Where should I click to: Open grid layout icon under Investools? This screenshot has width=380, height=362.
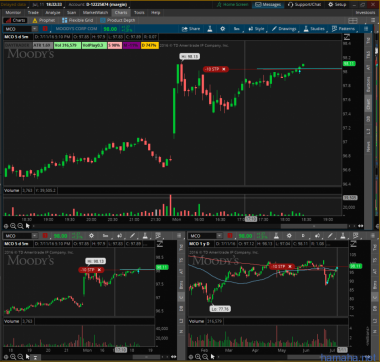(x=353, y=21)
